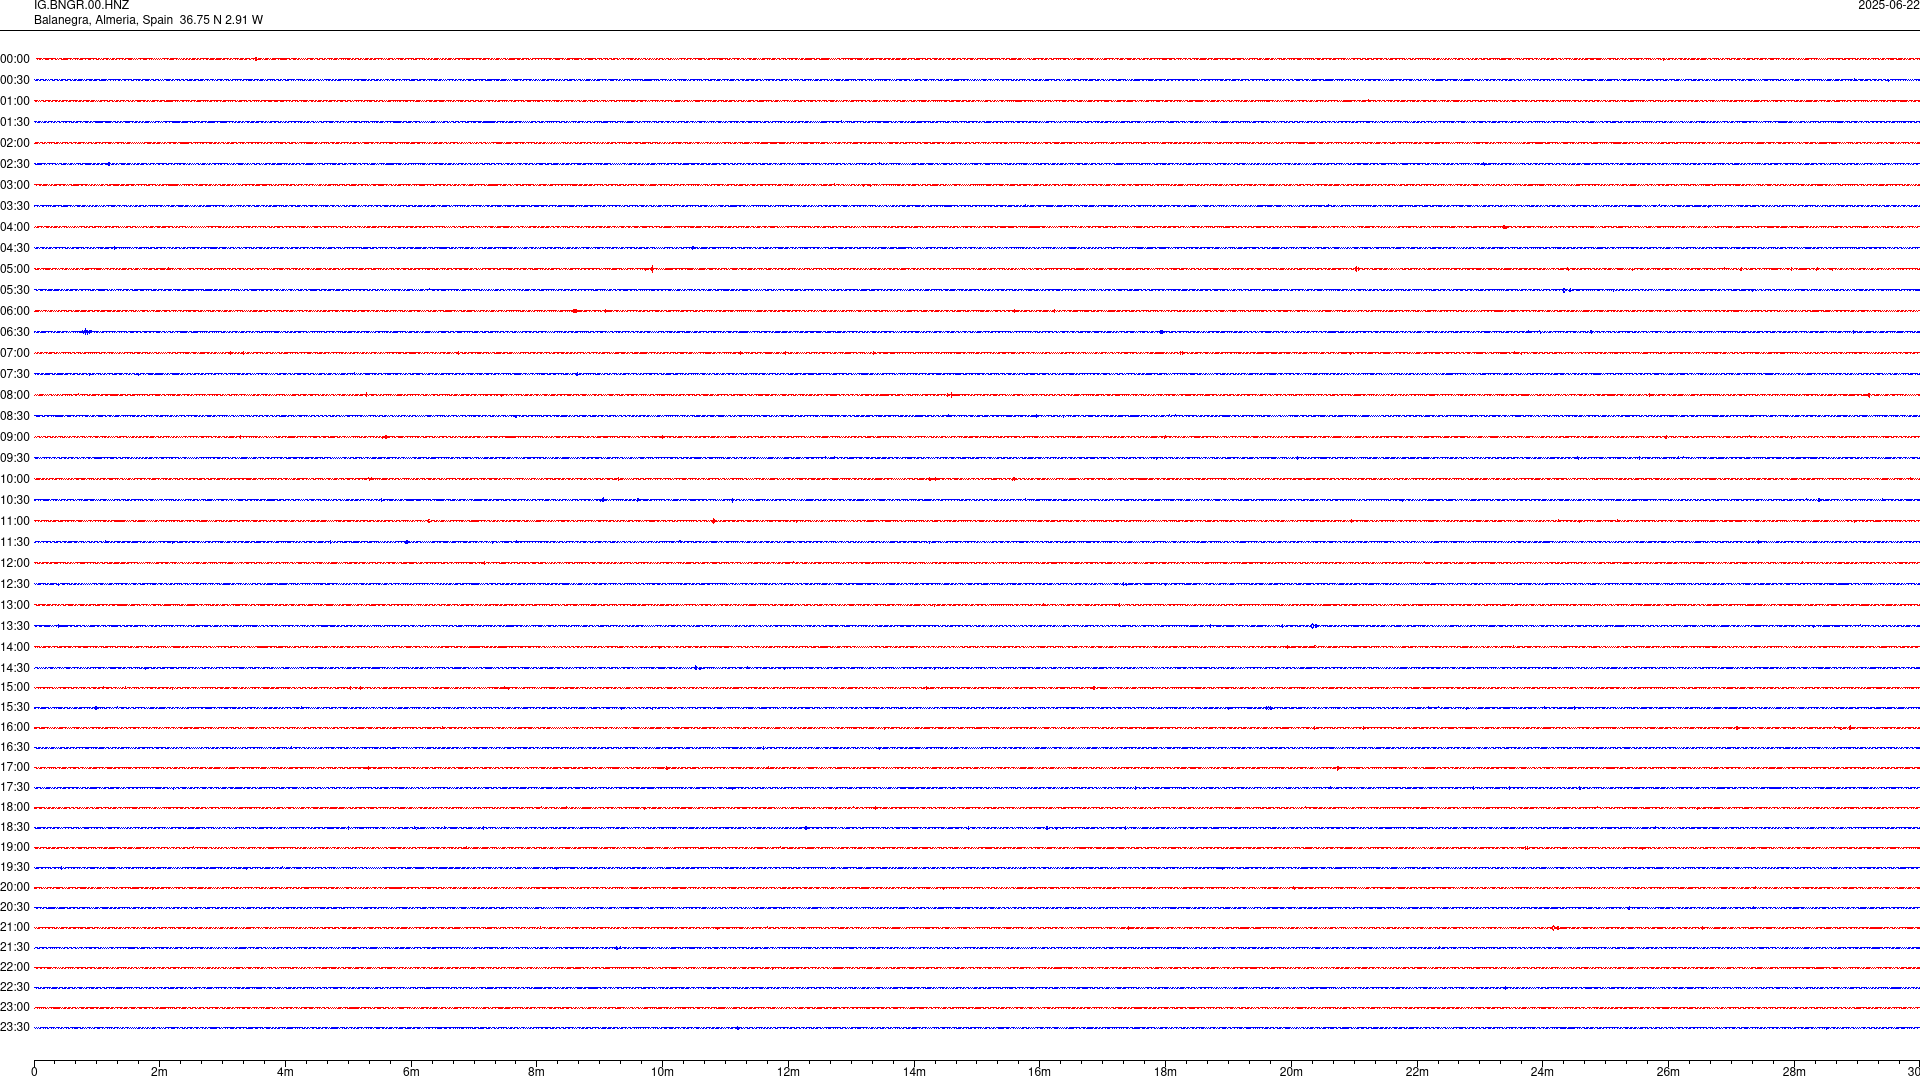The image size is (1920, 1080).
Task: Select the 18:30 time label
Action: 15,827
